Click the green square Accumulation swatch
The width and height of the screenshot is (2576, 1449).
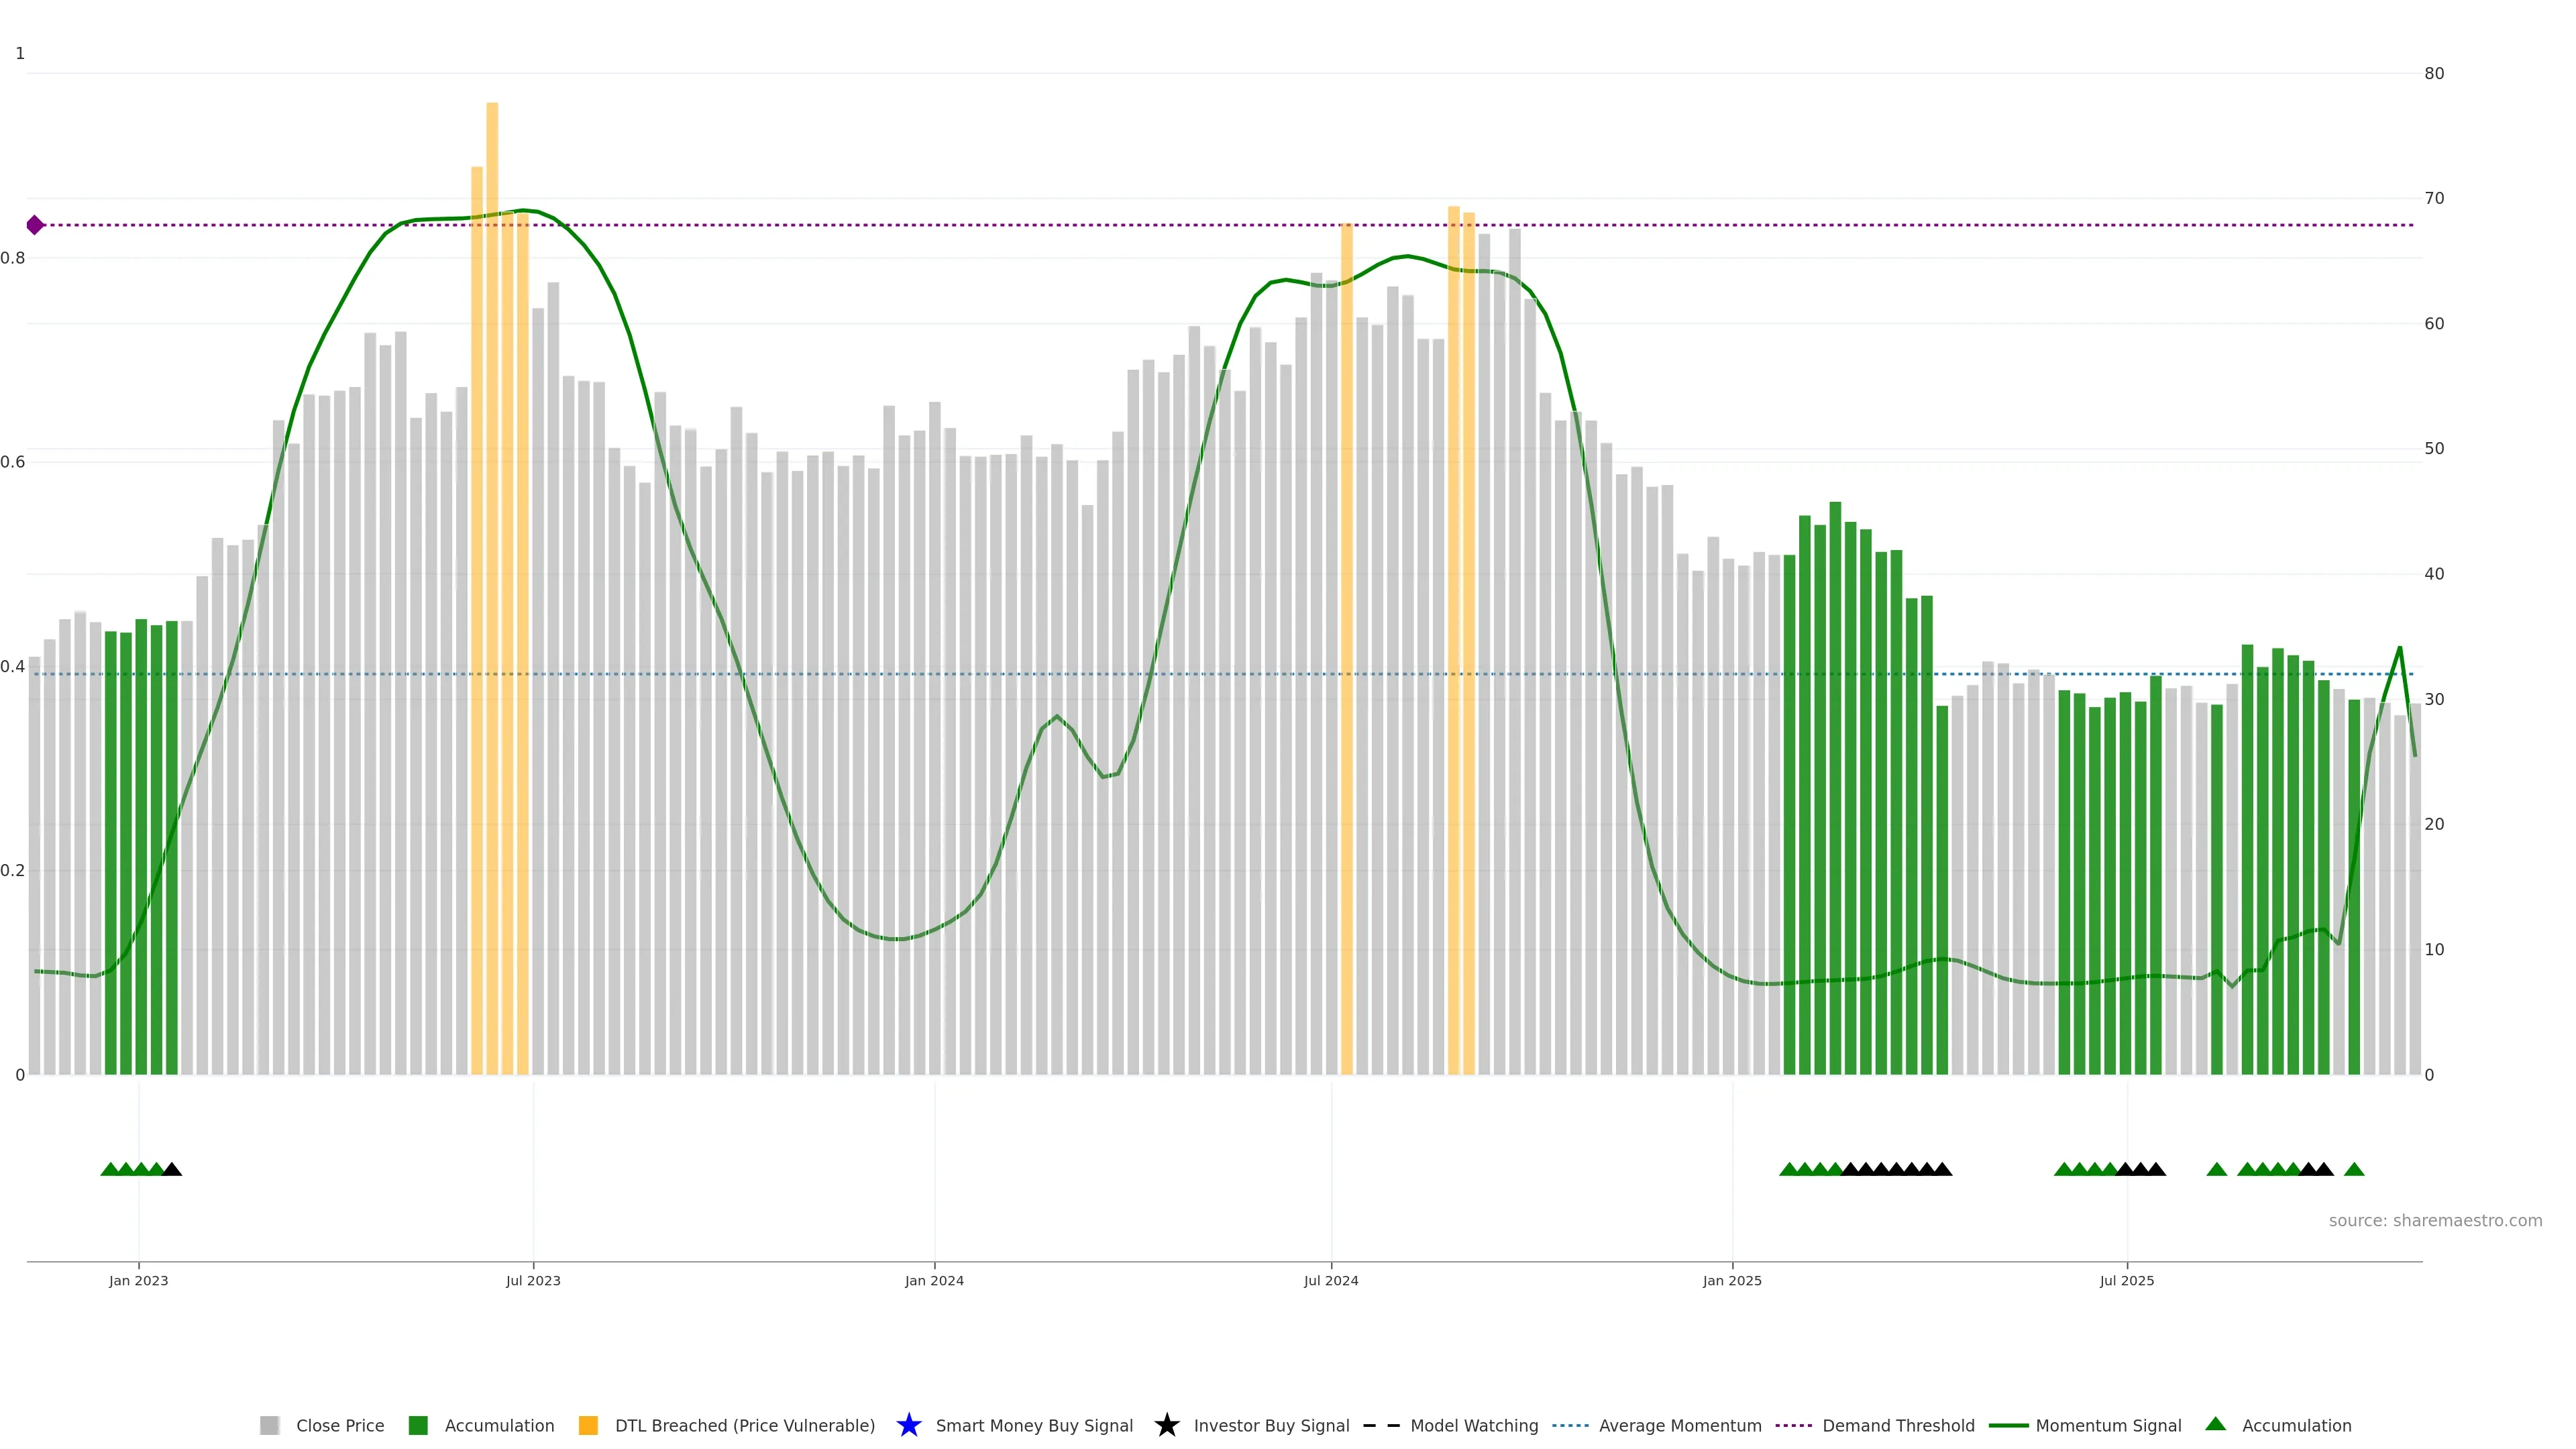[x=418, y=1425]
